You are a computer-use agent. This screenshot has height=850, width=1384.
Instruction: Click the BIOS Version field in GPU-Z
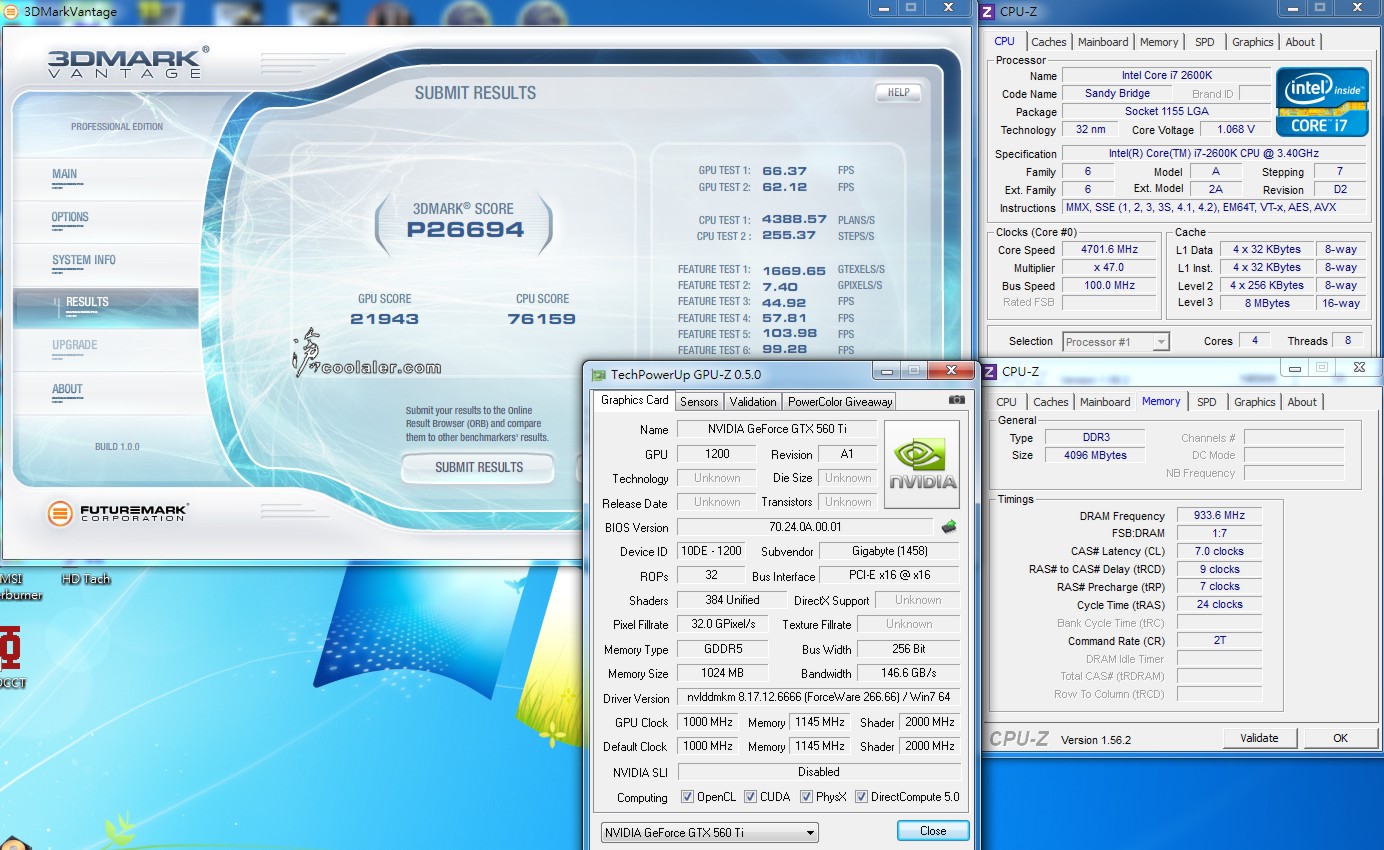(x=805, y=527)
